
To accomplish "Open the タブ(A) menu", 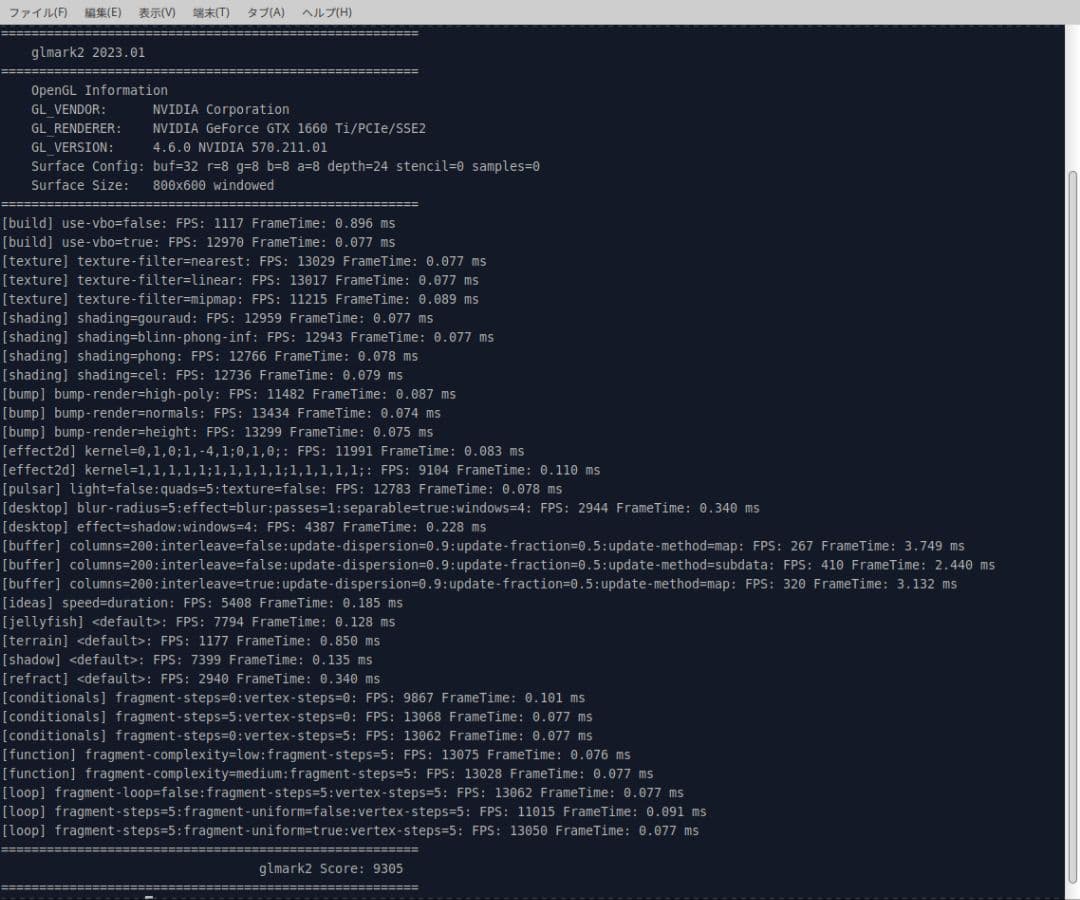I will click(265, 12).
